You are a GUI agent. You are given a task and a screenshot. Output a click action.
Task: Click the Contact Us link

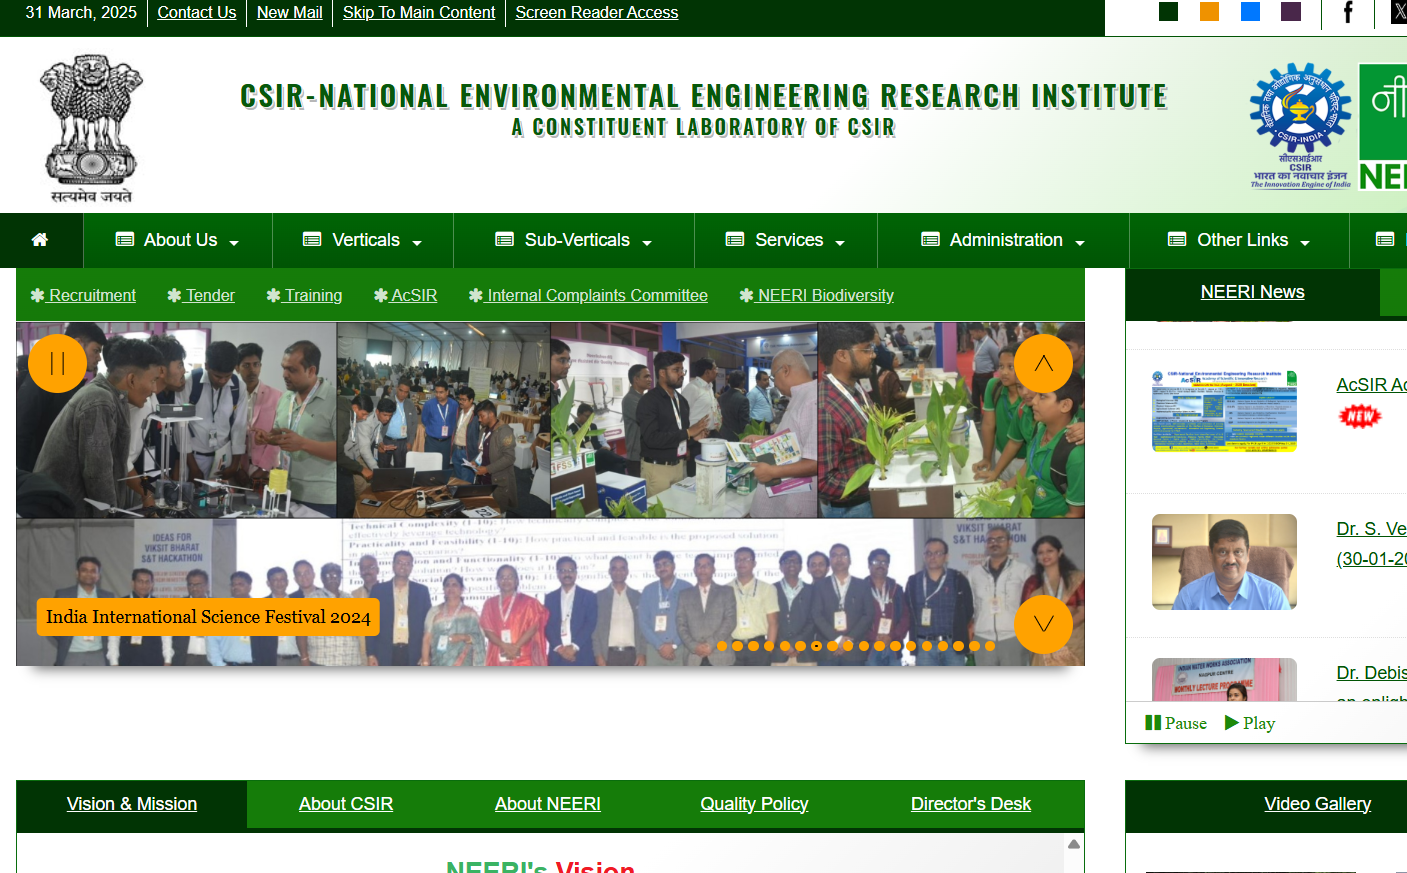click(x=196, y=12)
